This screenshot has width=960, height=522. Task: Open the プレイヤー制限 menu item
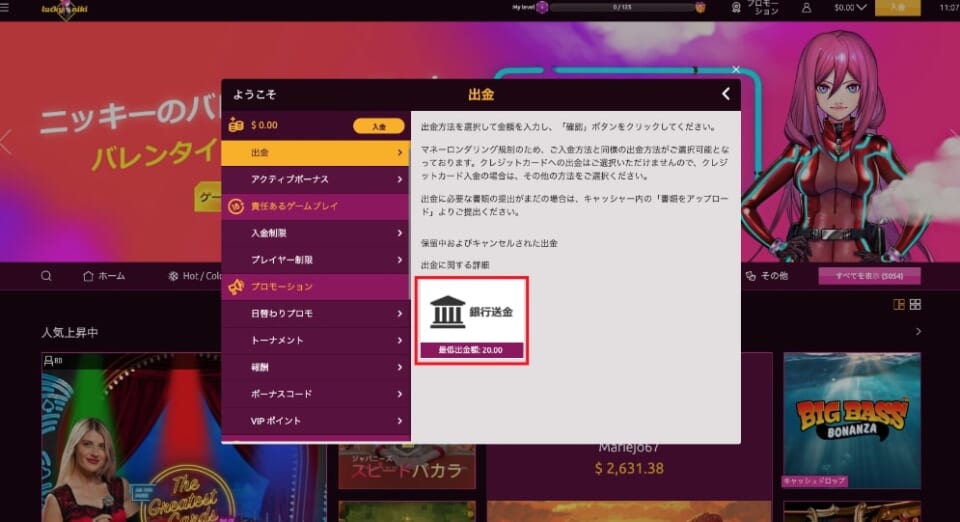click(316, 260)
